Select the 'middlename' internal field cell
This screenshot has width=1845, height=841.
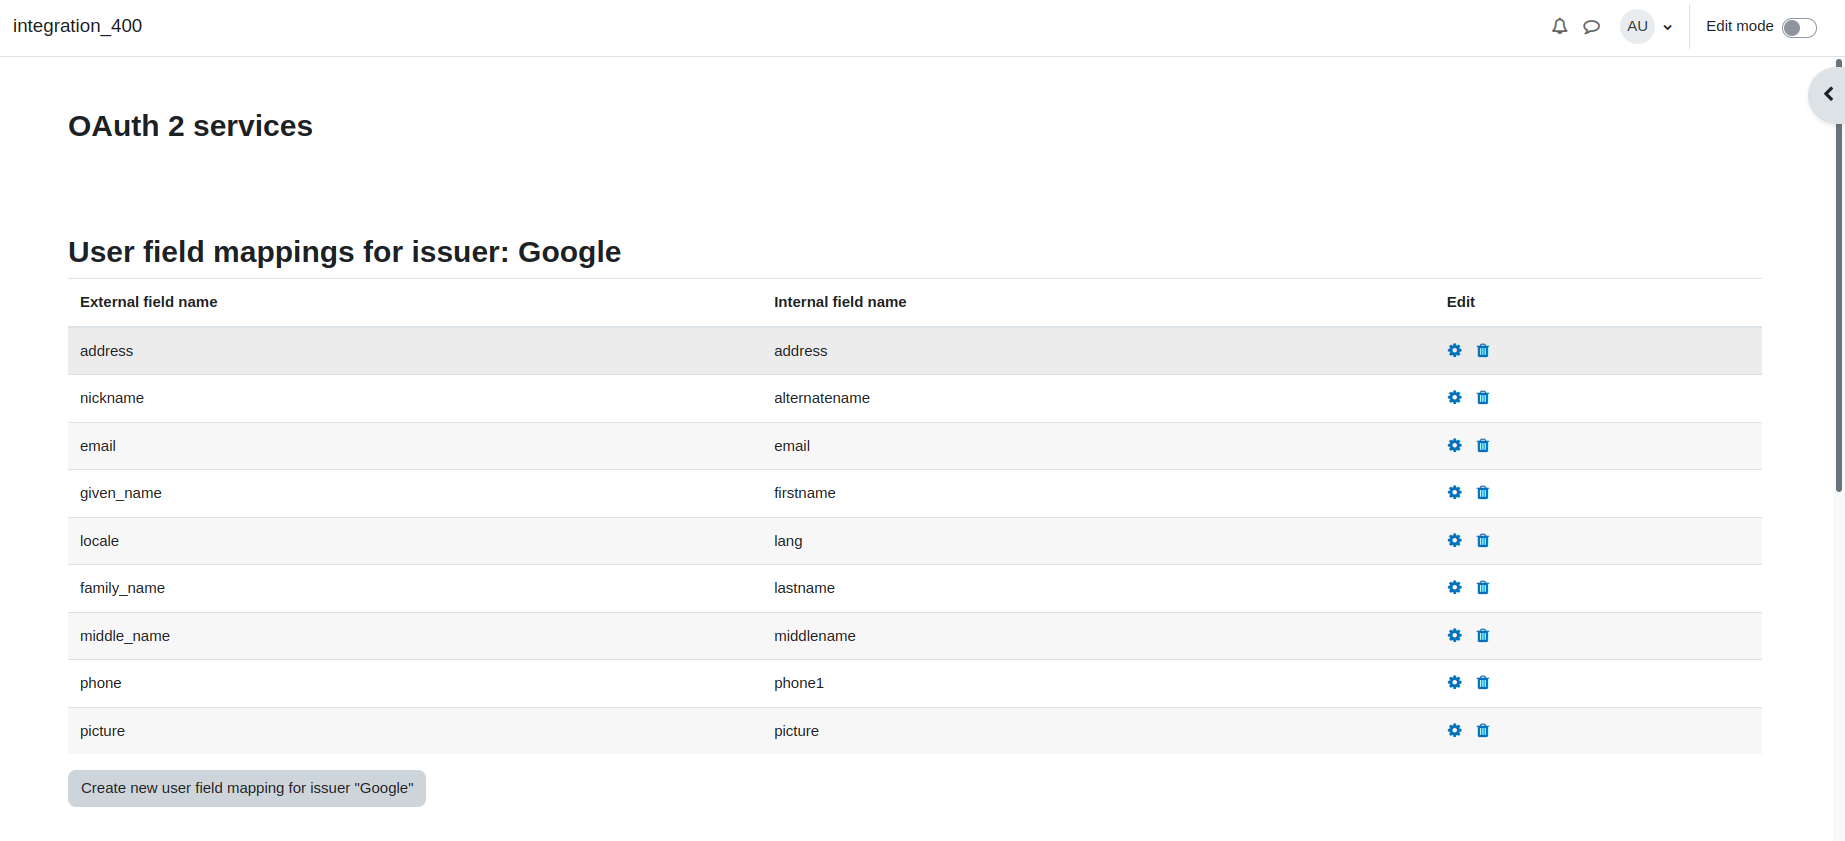tap(1098, 636)
